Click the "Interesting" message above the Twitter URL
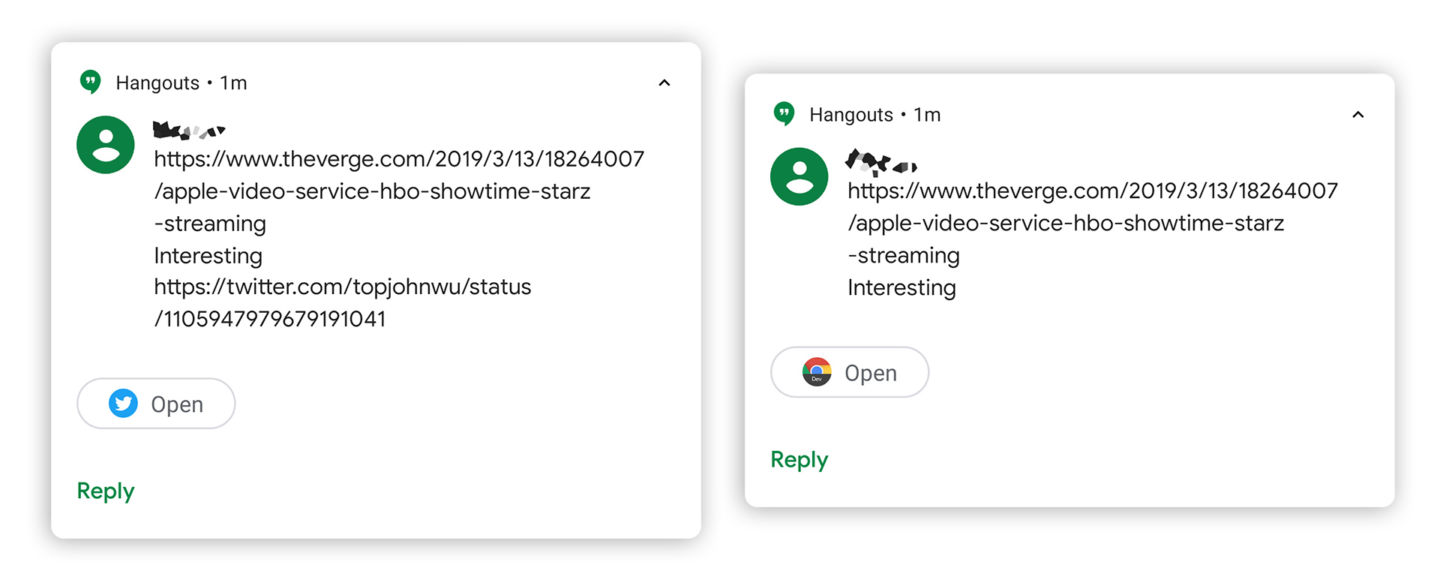The image size is (1440, 568). point(208,255)
